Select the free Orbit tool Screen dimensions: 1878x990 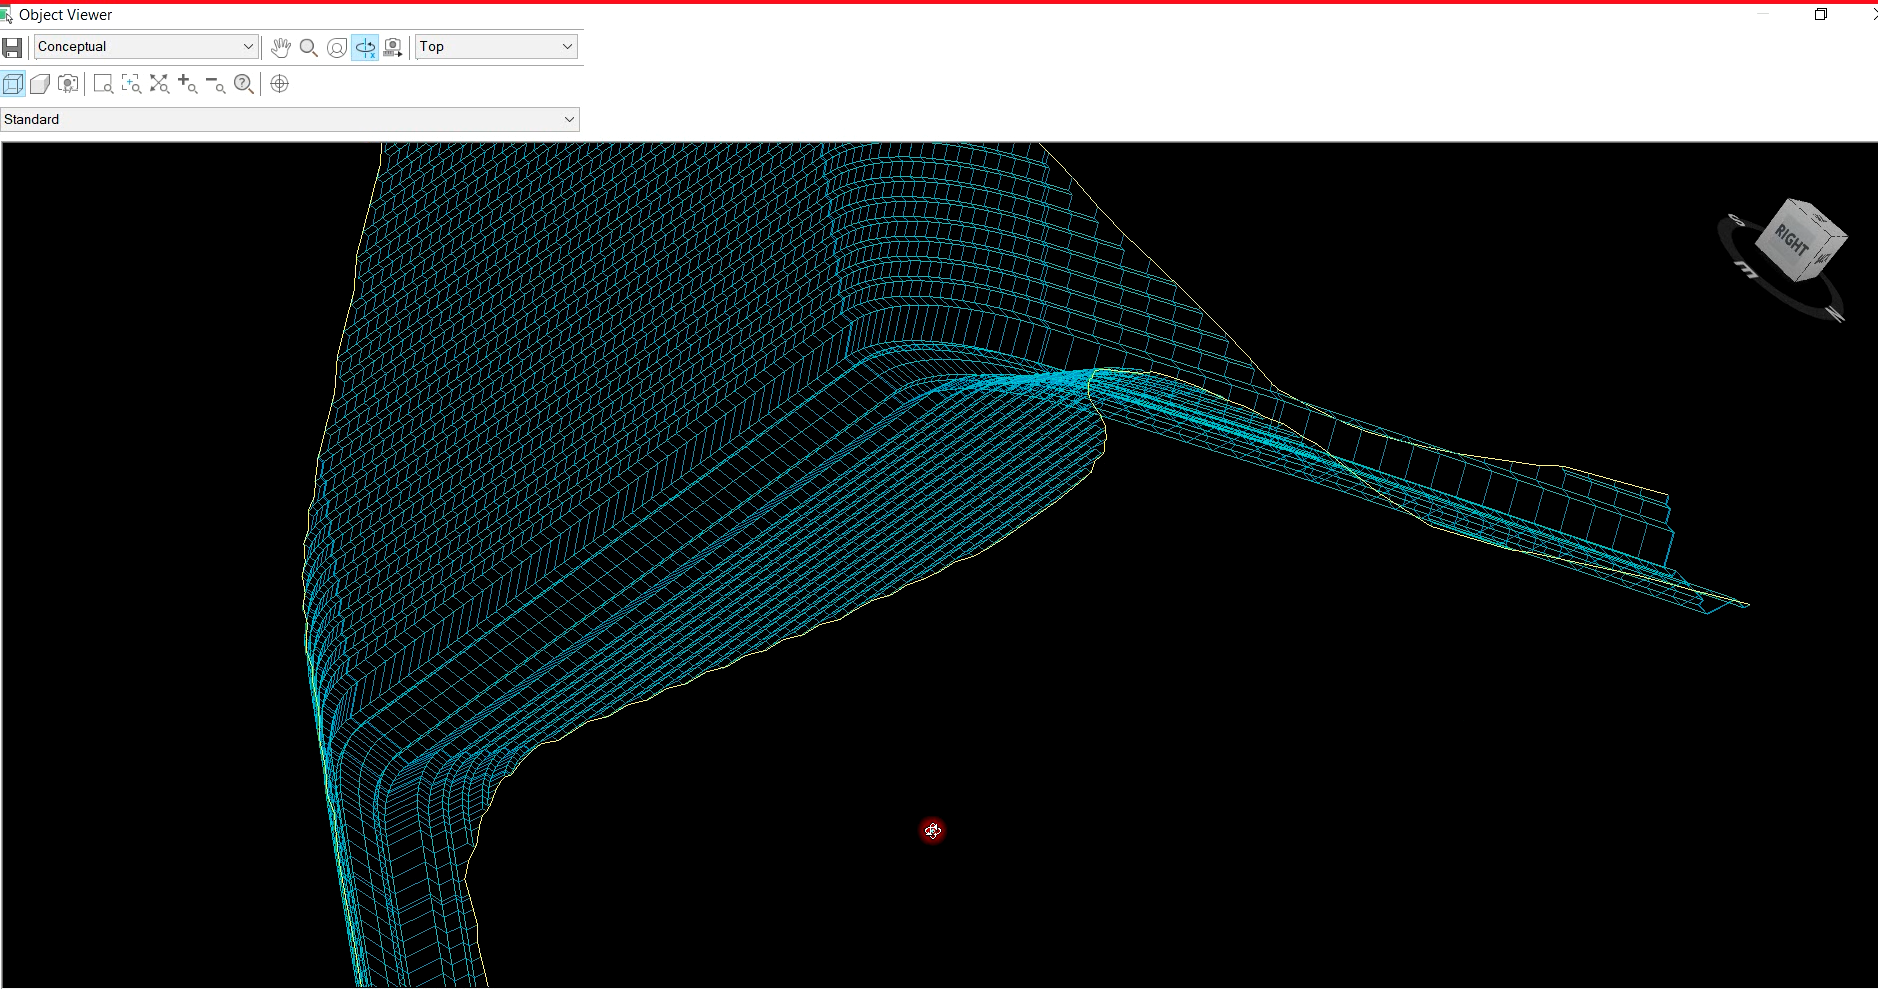point(336,47)
